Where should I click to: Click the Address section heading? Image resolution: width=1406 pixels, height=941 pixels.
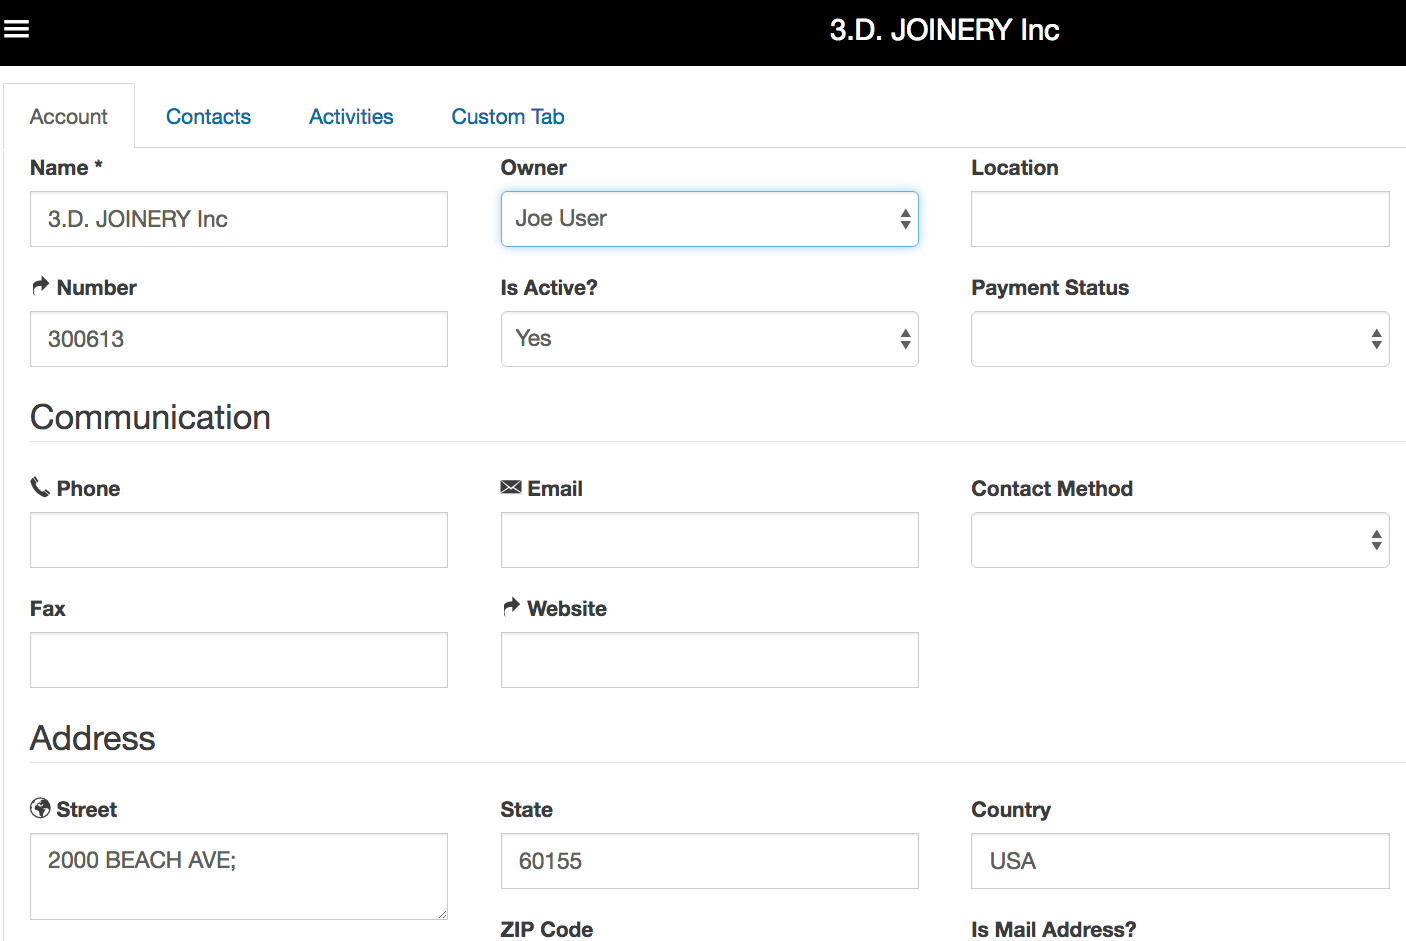tap(92, 738)
